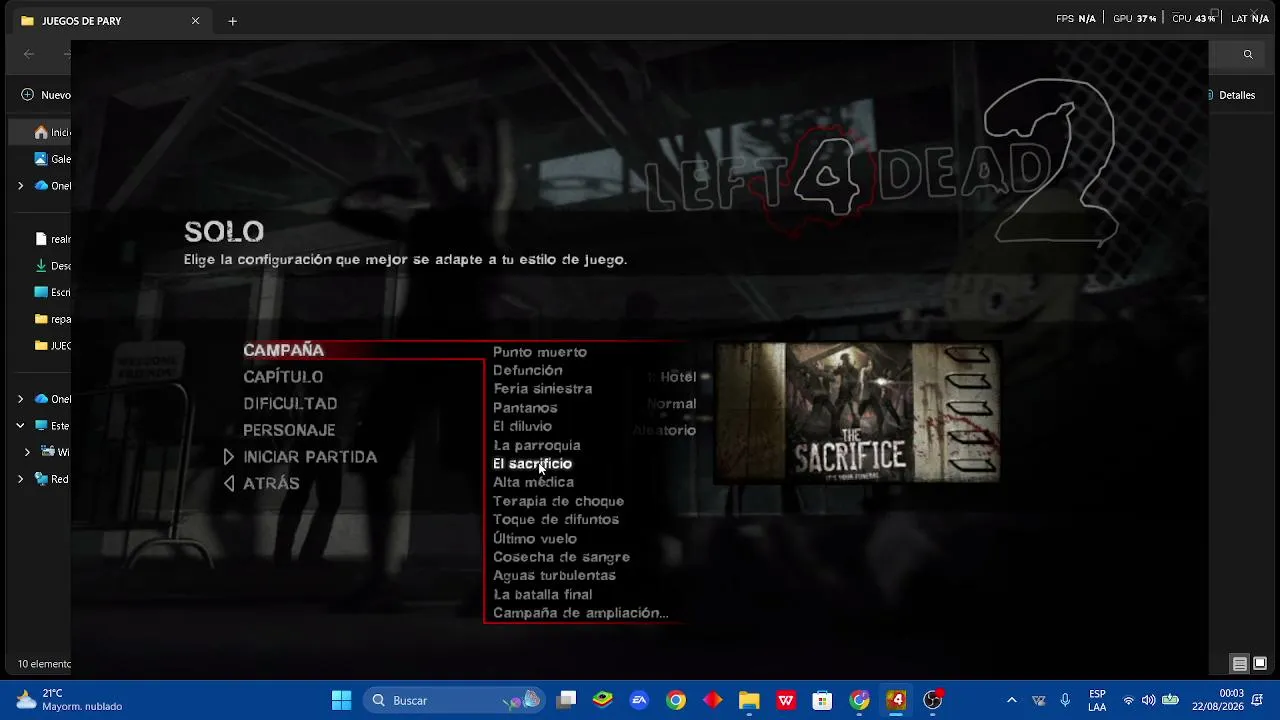Viewport: 1280px width, 720px height.
Task: Select Cosecha de sangre campaign
Action: pos(561,557)
